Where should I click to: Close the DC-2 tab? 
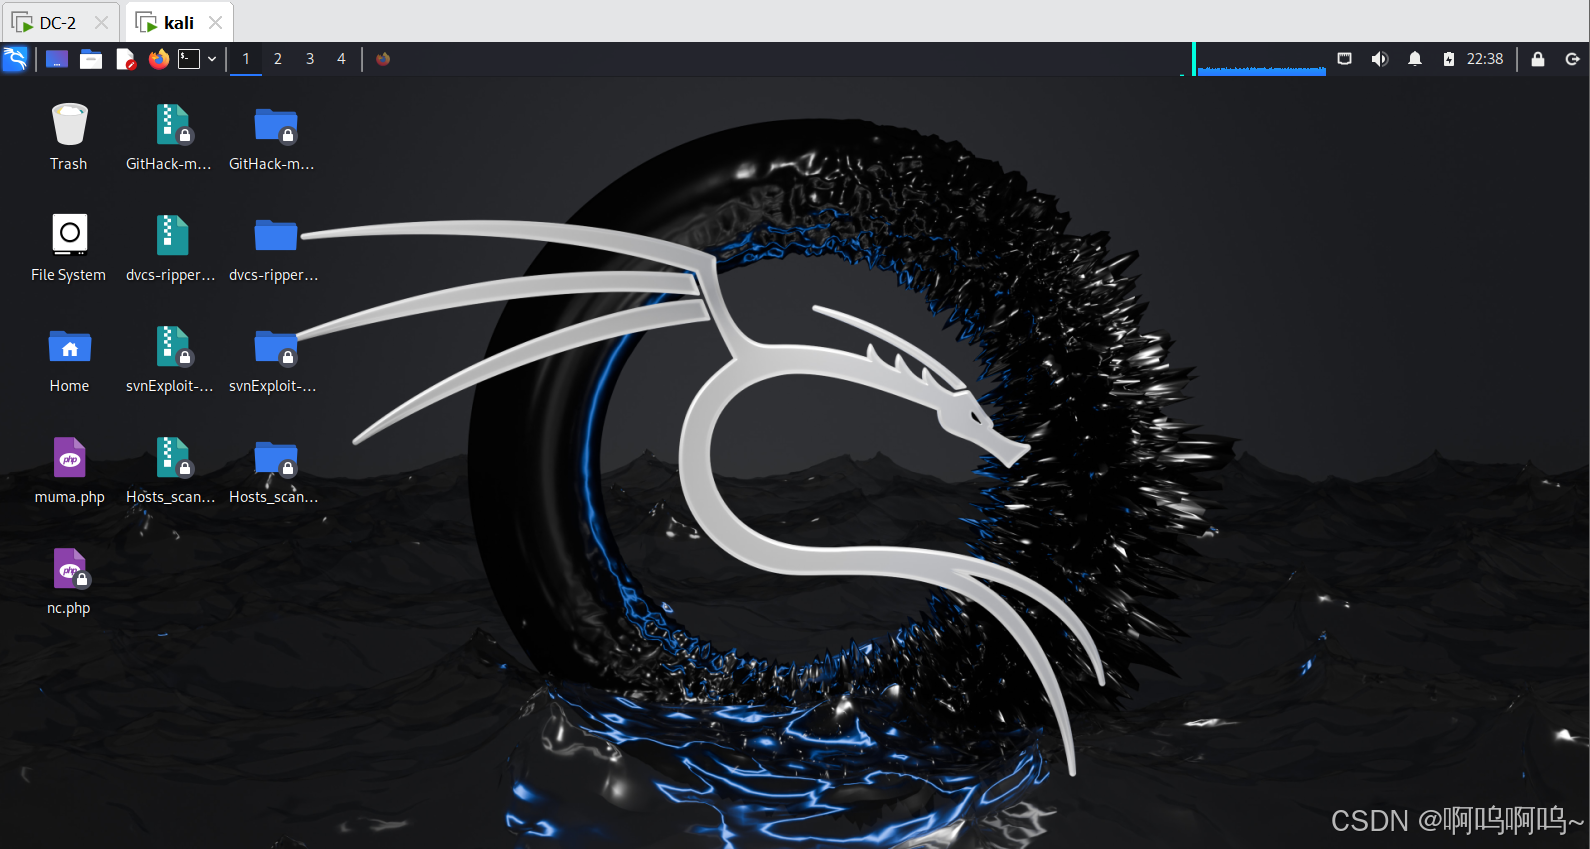click(x=101, y=22)
